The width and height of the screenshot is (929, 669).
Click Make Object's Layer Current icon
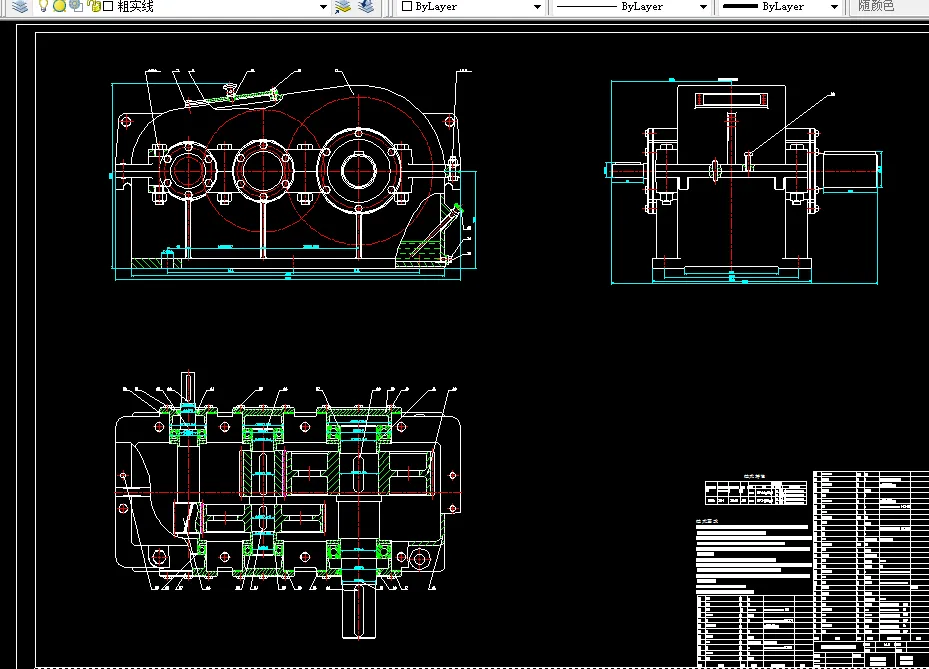point(342,7)
